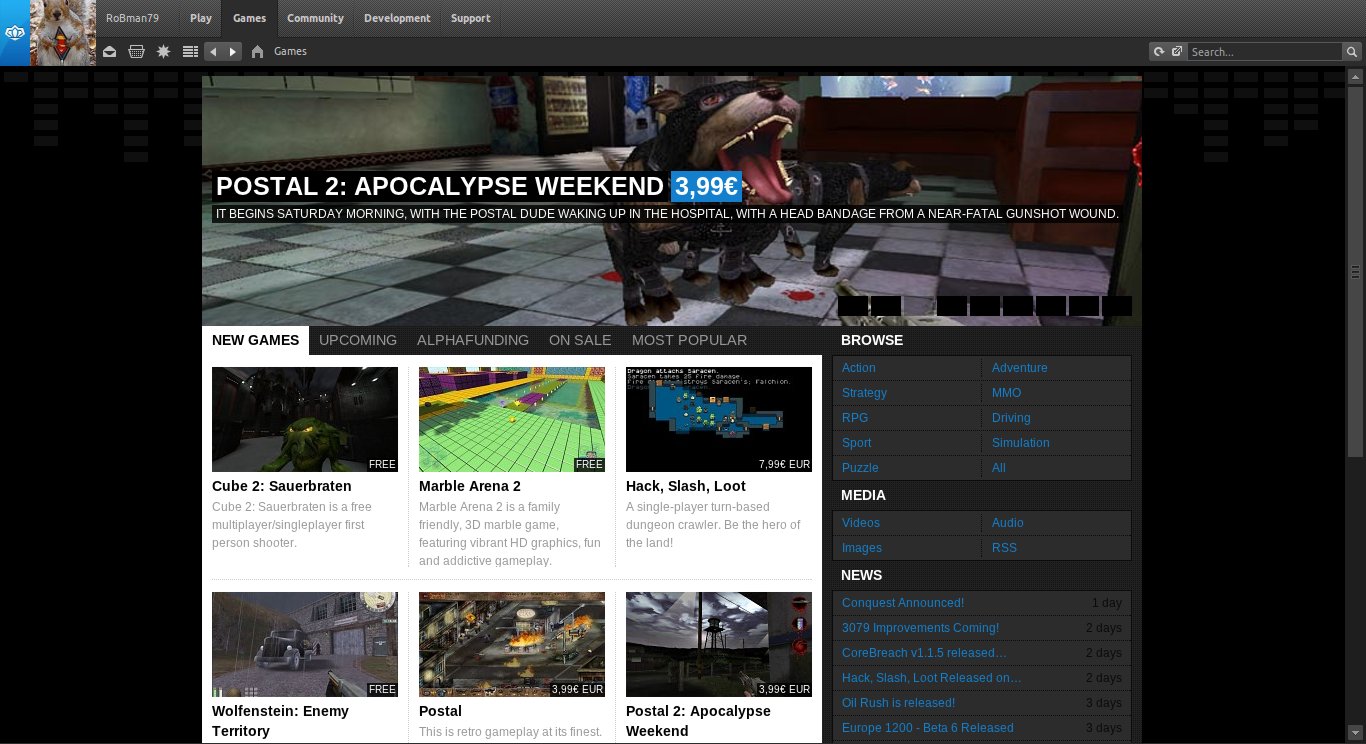
Task: Open the Conquest Announced! news link
Action: tap(903, 603)
